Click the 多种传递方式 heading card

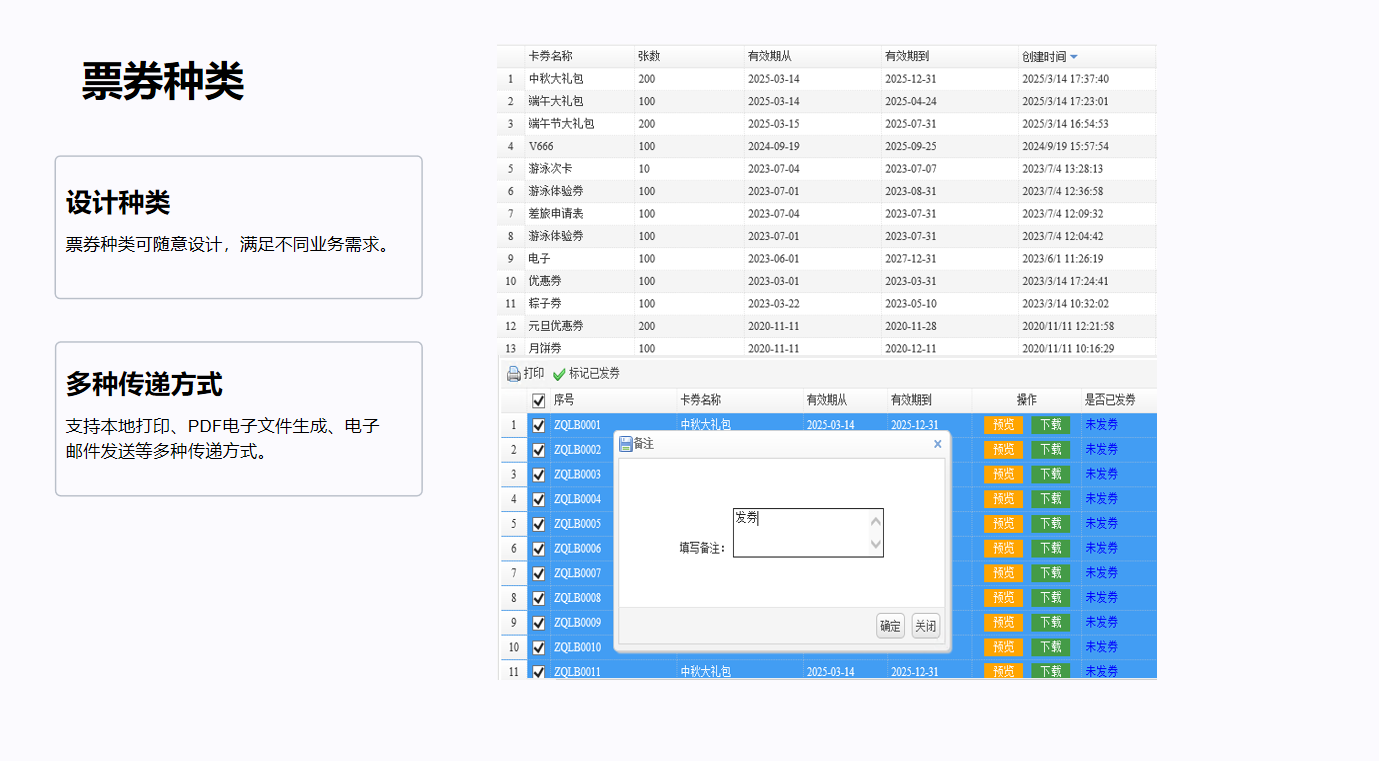click(238, 419)
